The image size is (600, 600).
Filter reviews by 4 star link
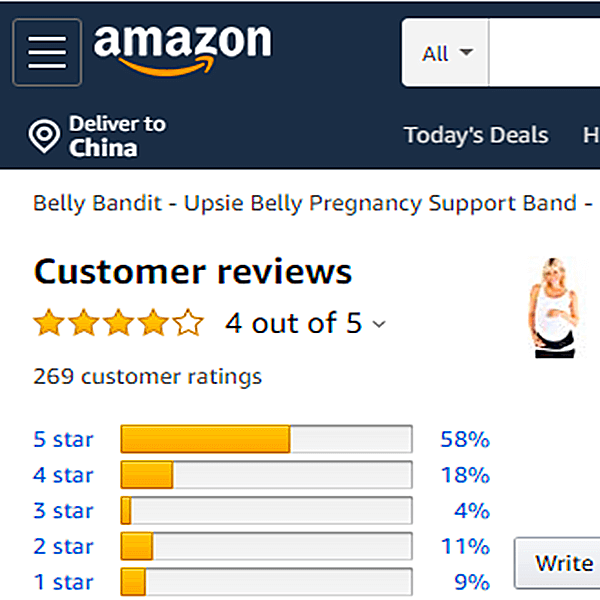63,475
